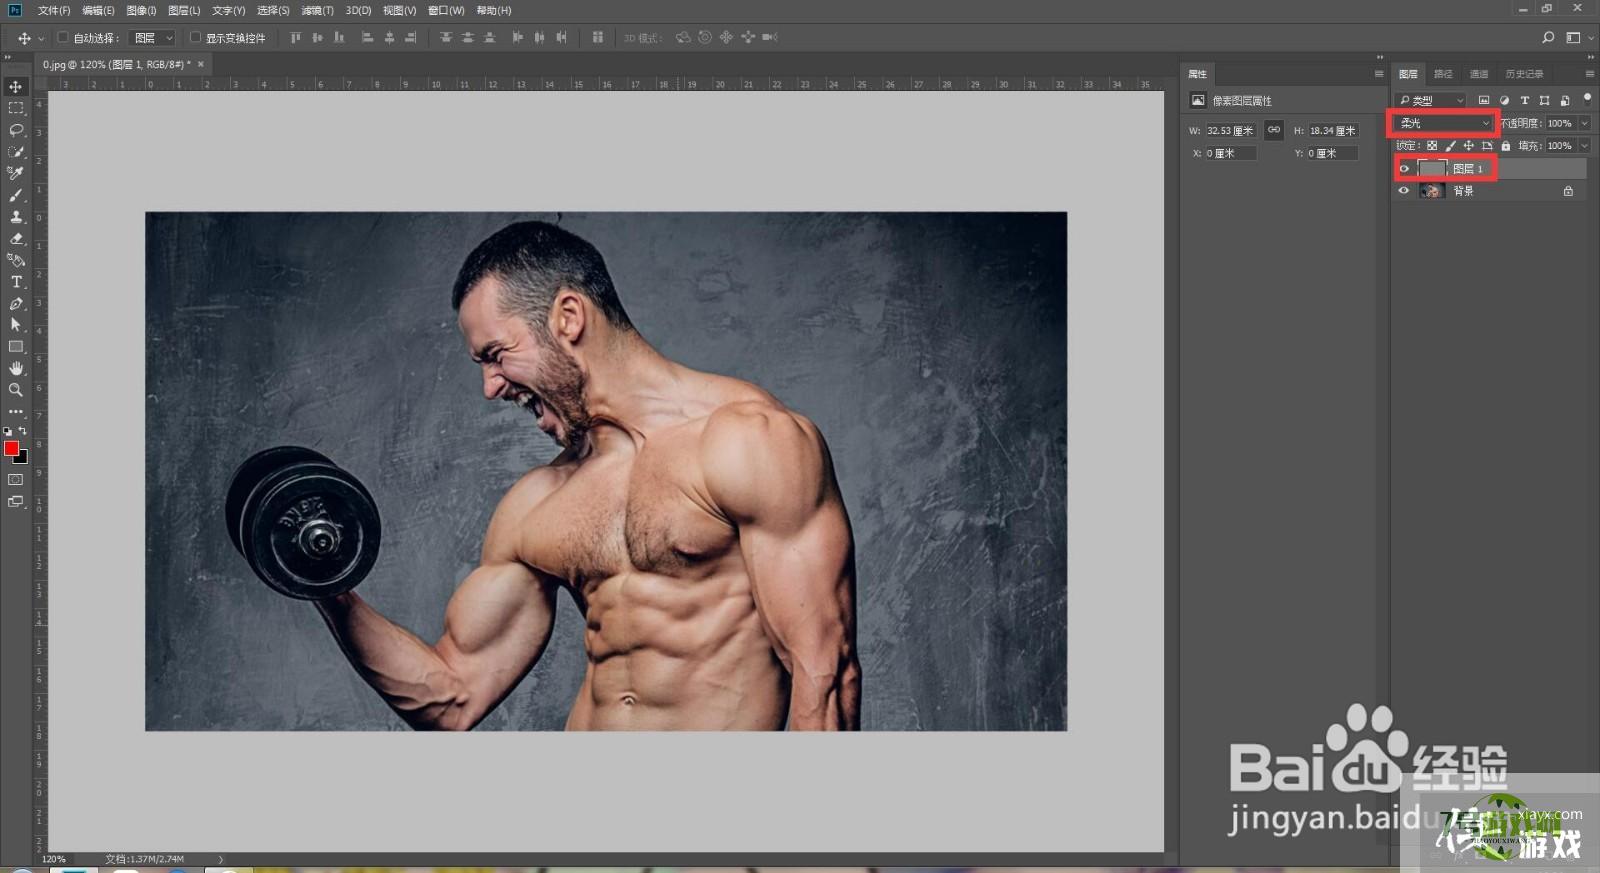Toggle lock position icon
This screenshot has width=1600, height=873.
1468,146
